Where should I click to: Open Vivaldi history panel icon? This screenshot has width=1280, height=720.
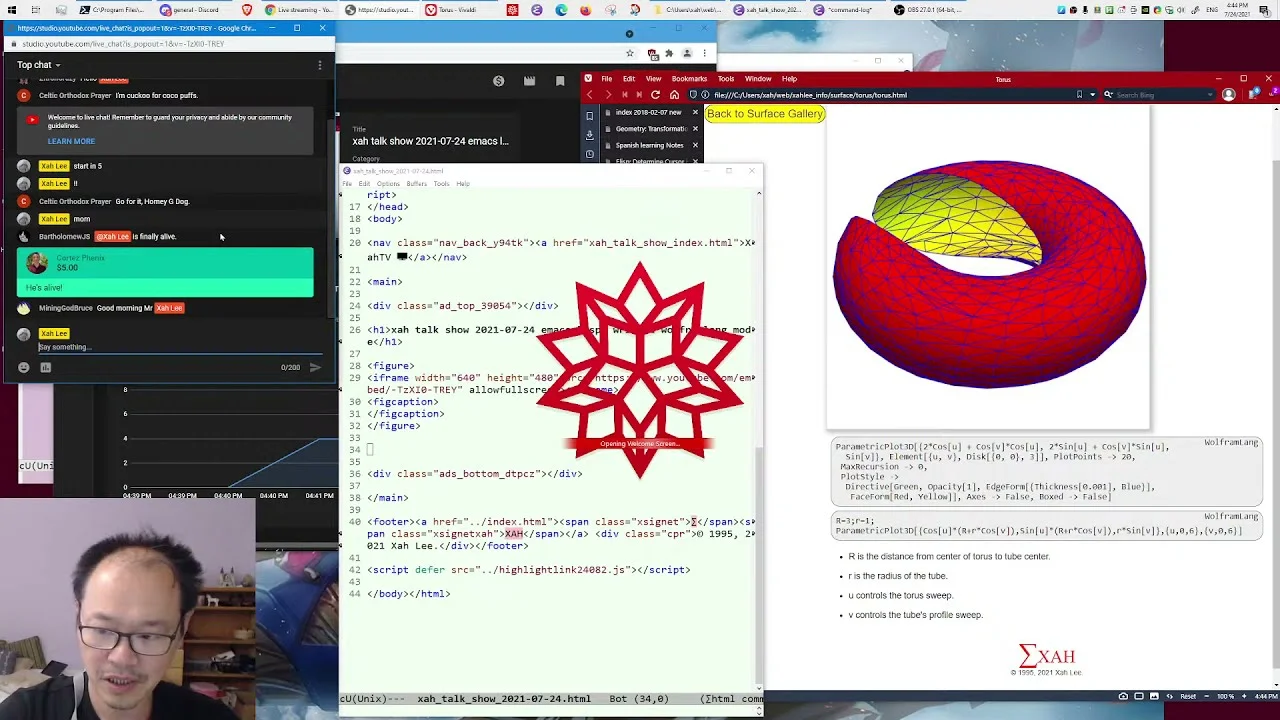590,153
